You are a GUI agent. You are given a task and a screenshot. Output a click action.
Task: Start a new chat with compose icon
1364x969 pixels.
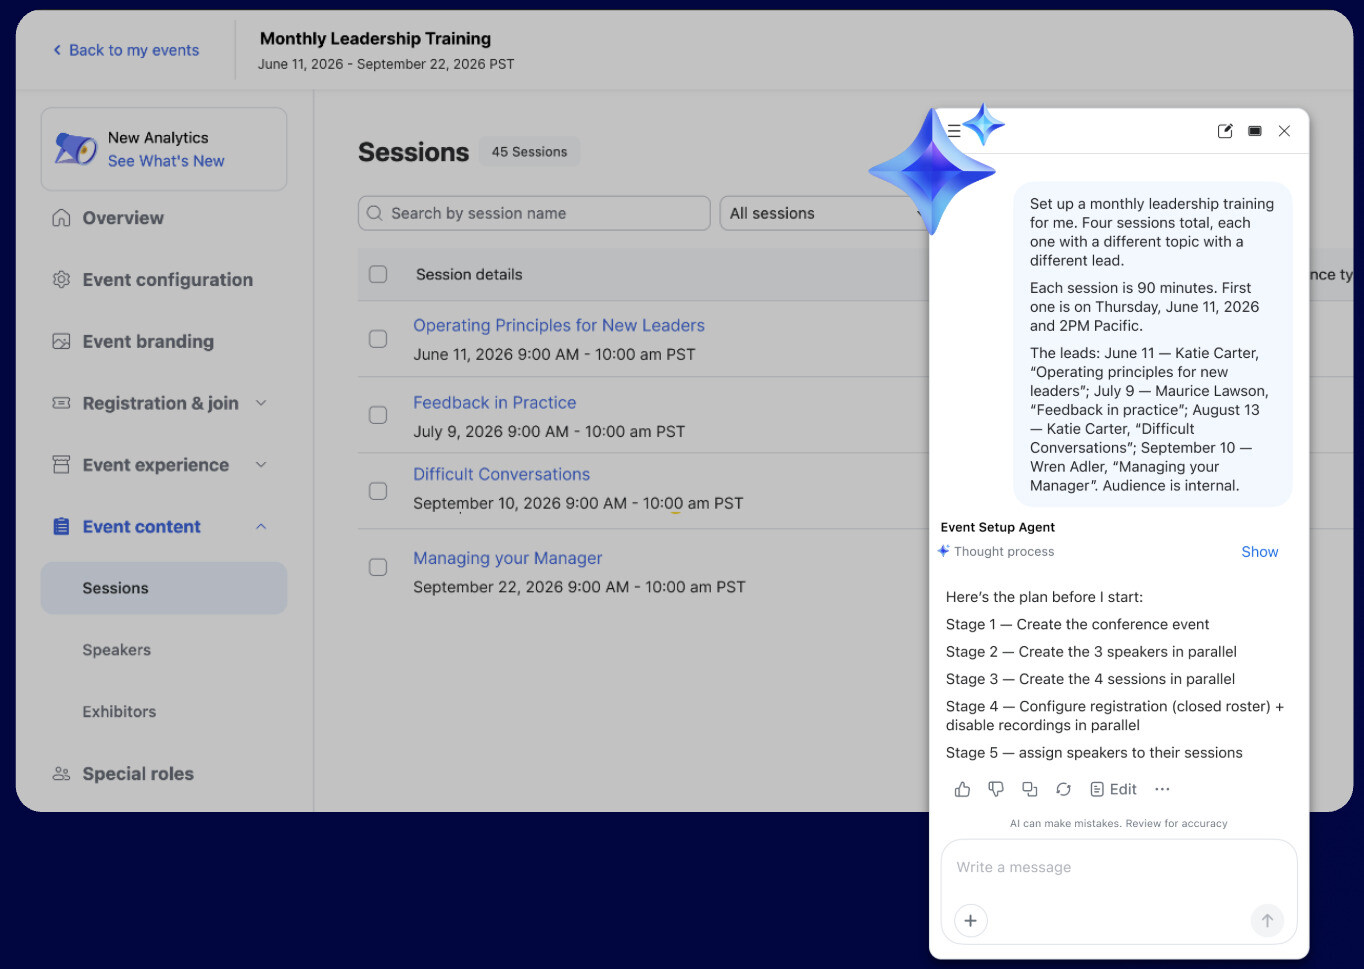click(1225, 131)
